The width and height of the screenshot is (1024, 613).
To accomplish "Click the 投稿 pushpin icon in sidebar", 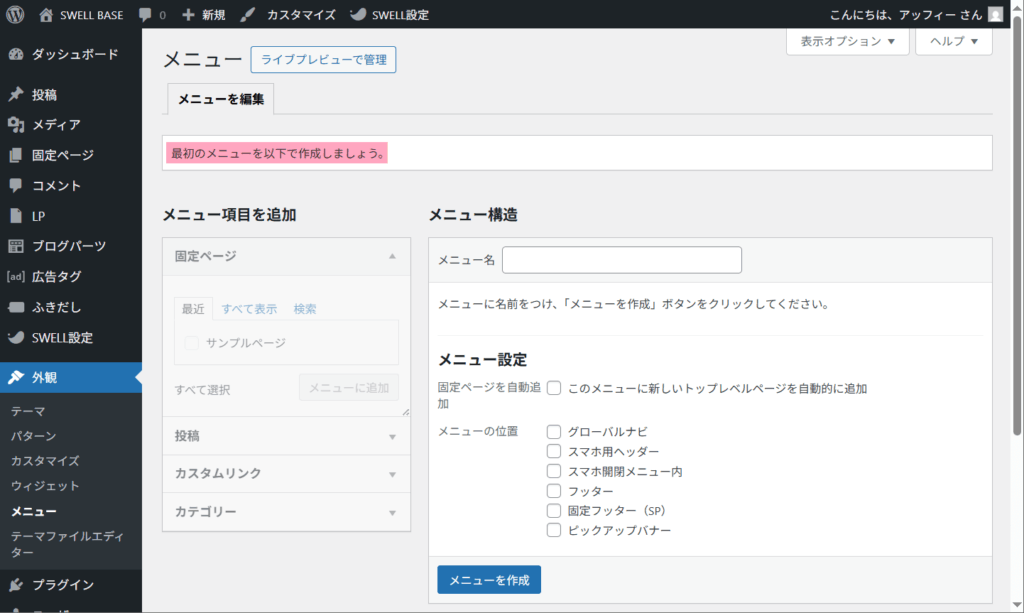I will tap(16, 95).
